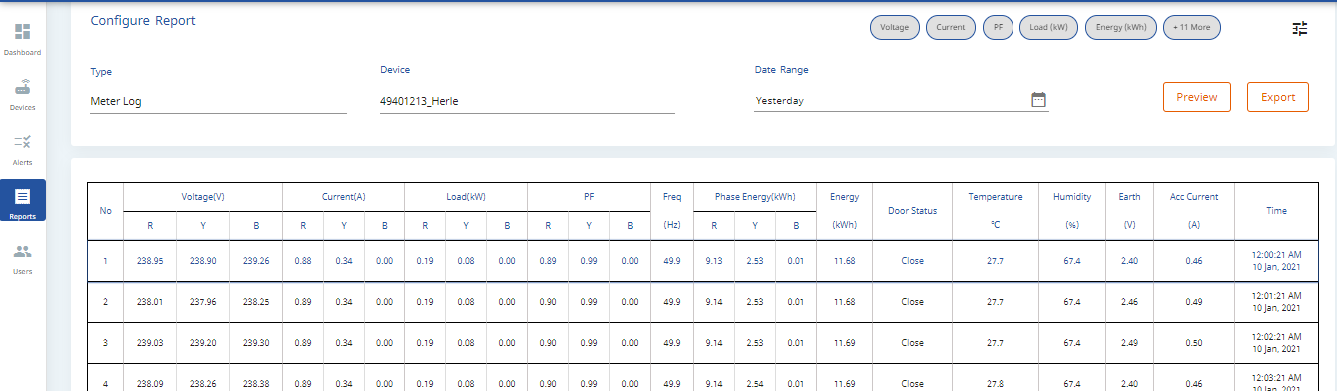The width and height of the screenshot is (1337, 391).
Task: Click the 9.13 phase energy cell
Action: tap(714, 260)
